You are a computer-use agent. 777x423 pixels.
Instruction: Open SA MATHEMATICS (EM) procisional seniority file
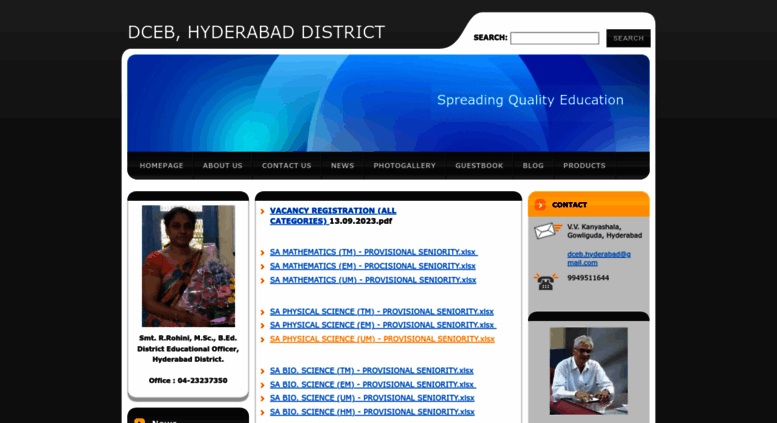373,266
